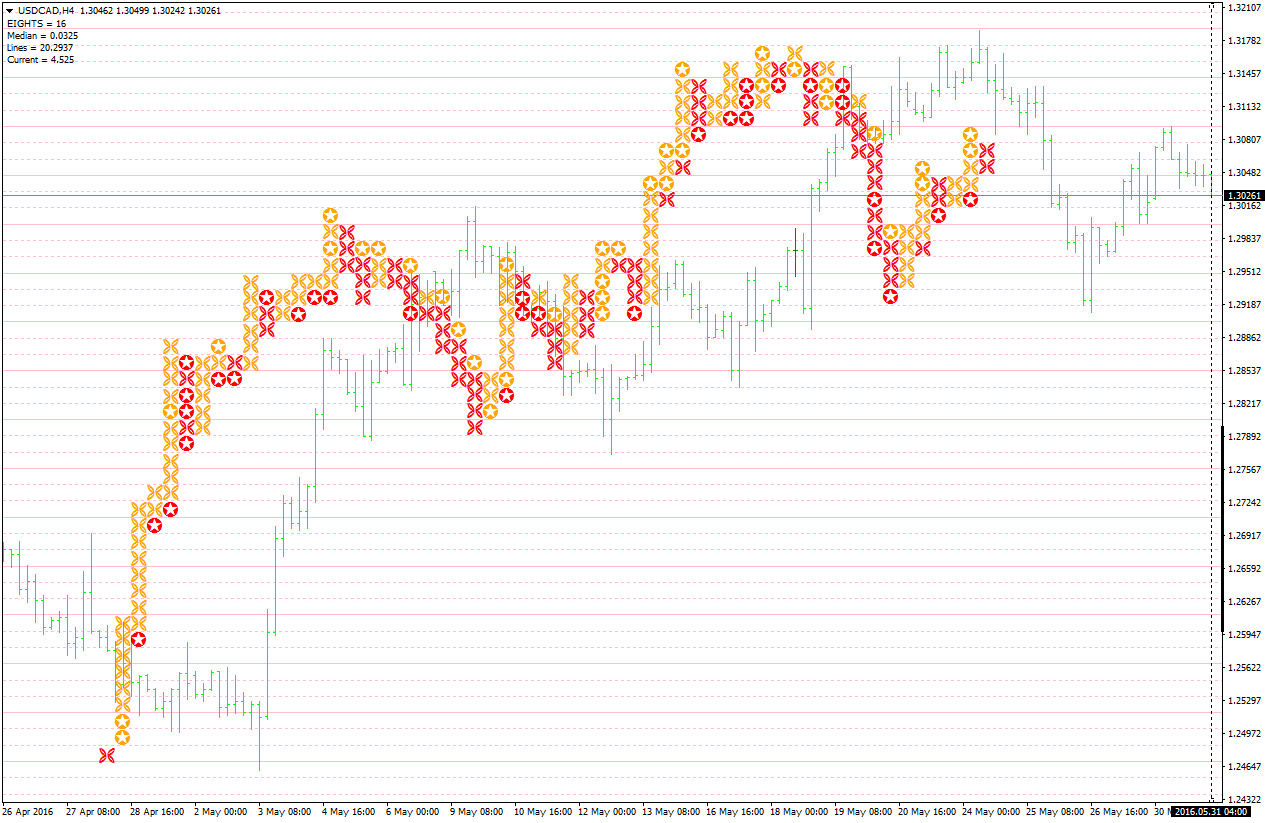Click a red circled-star sell marker near 16 May
Viewport: 1265px width, 823px height.
pyautogui.click(x=746, y=88)
